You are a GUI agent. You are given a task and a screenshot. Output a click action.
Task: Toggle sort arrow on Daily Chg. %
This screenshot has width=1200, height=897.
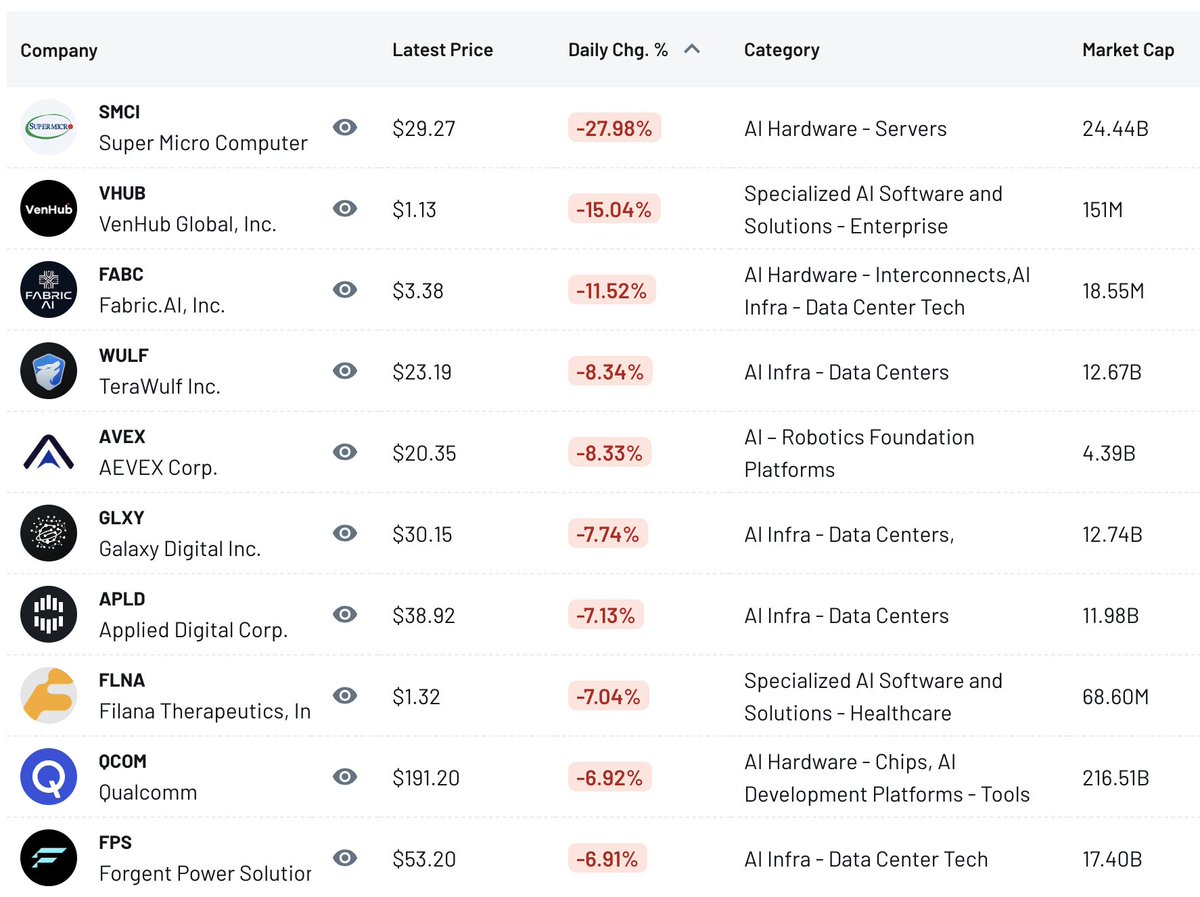pos(692,49)
